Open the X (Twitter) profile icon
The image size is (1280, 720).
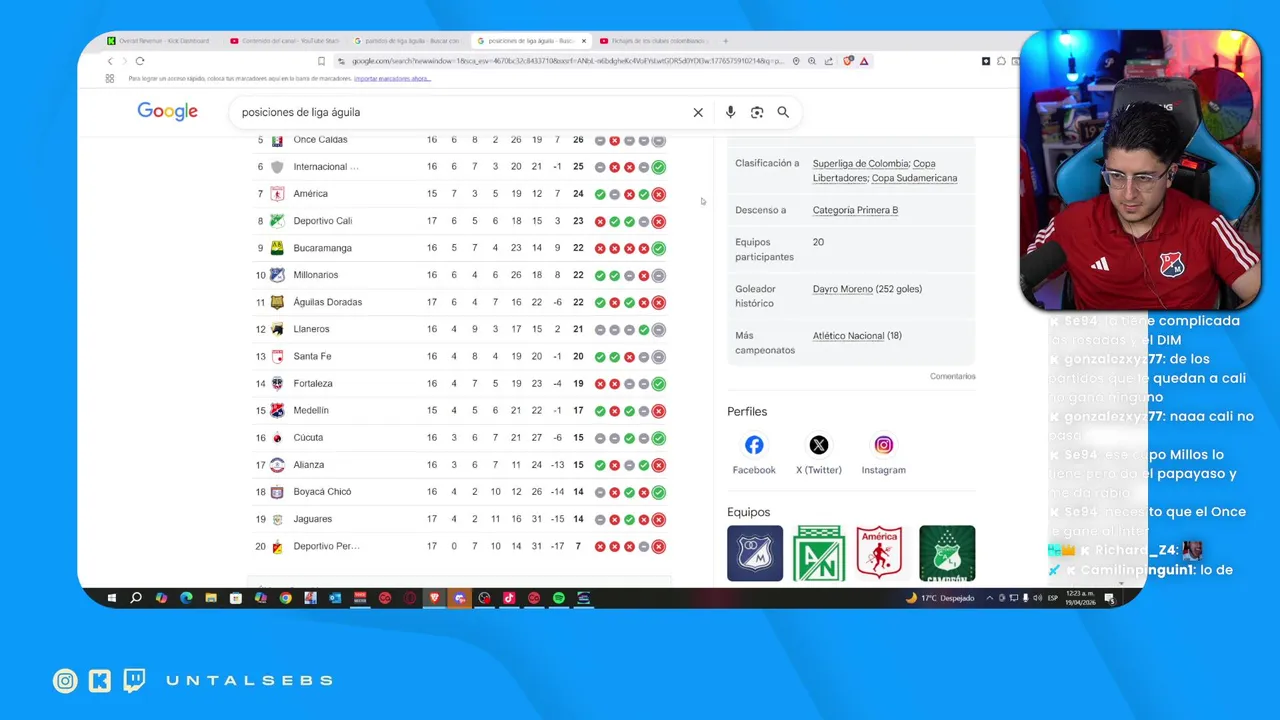tap(819, 445)
